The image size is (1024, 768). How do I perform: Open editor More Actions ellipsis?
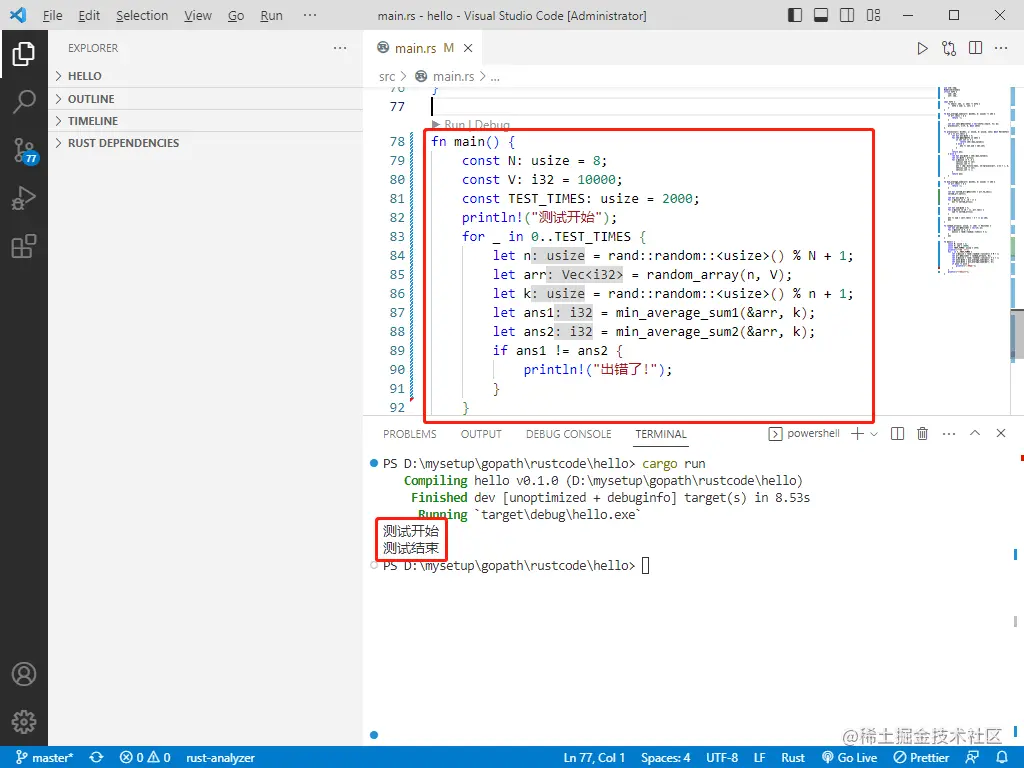pyautogui.click(x=1001, y=48)
